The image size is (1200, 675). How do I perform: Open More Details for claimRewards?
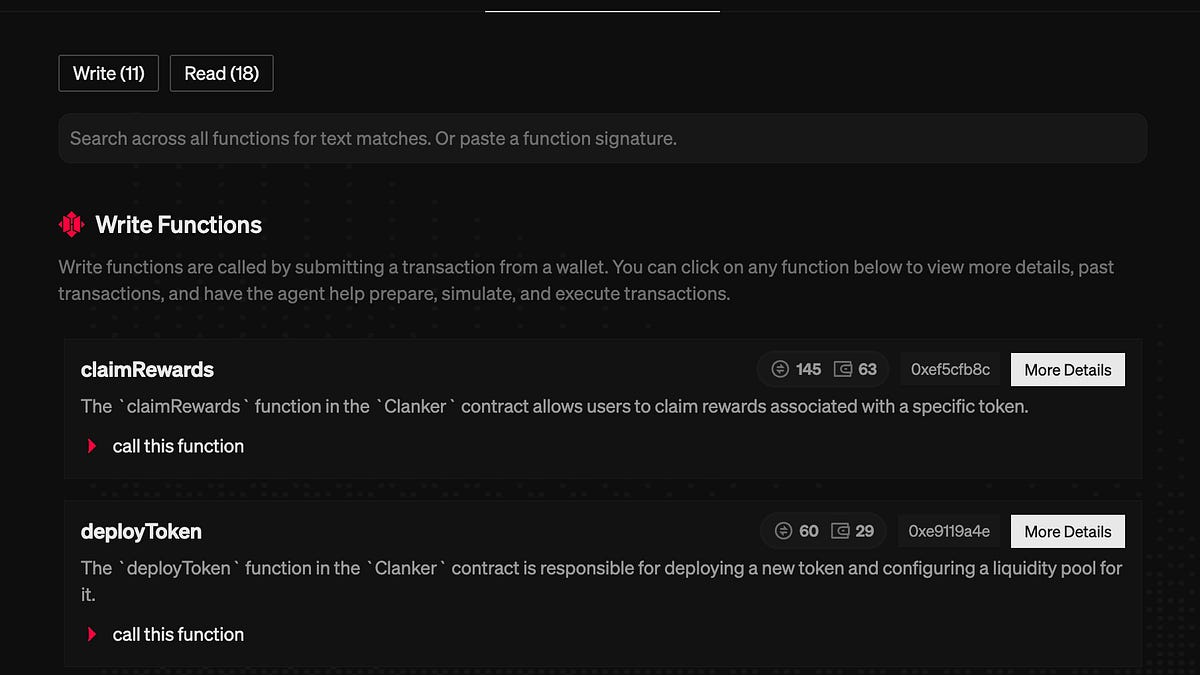[x=1067, y=369]
